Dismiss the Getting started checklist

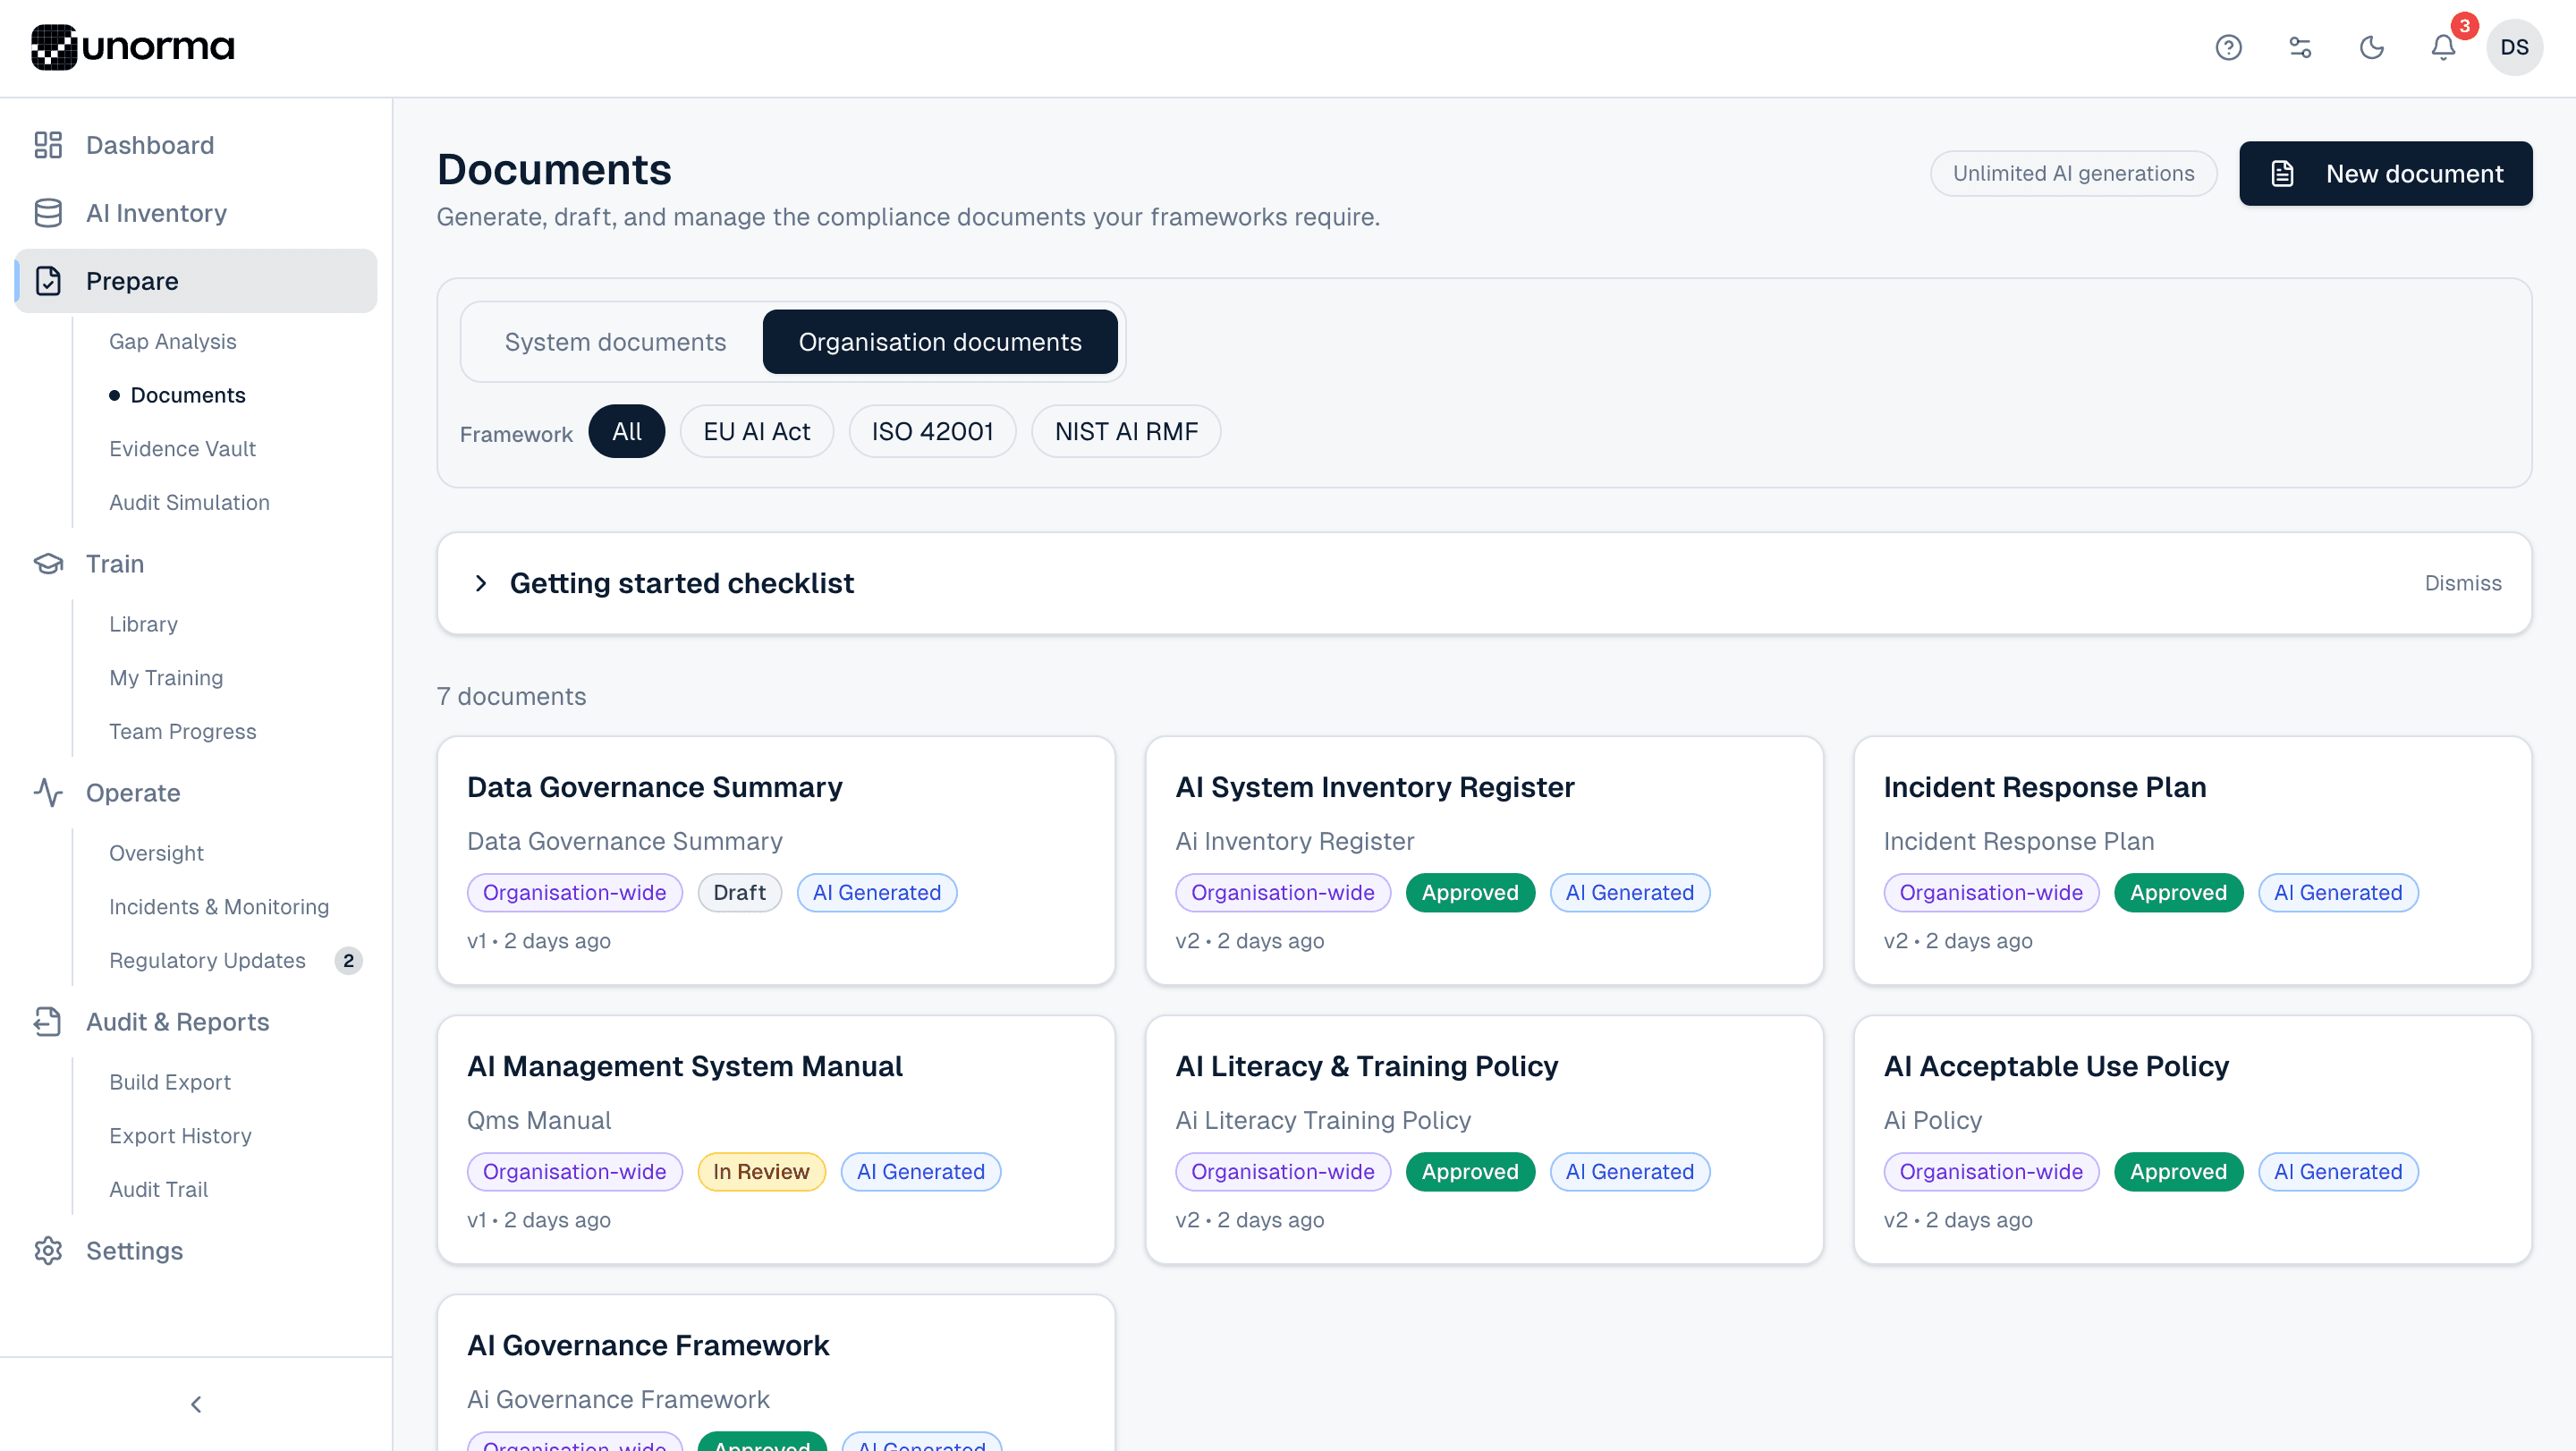tap(2462, 583)
